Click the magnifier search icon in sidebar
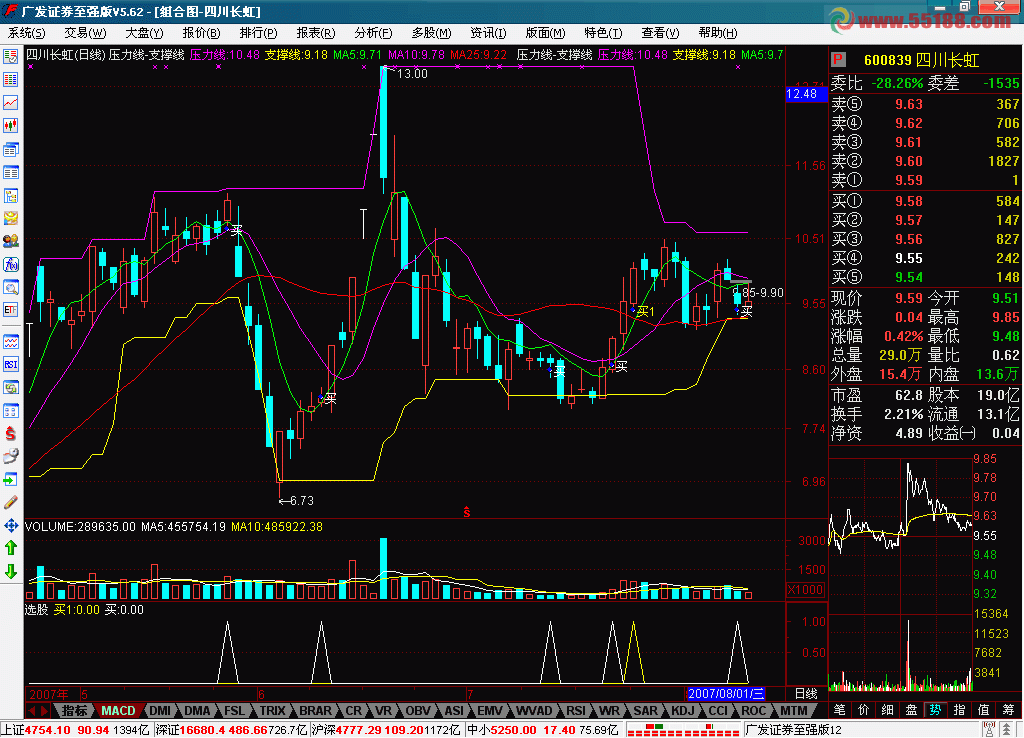Image resolution: width=1024 pixels, height=738 pixels. point(10,287)
